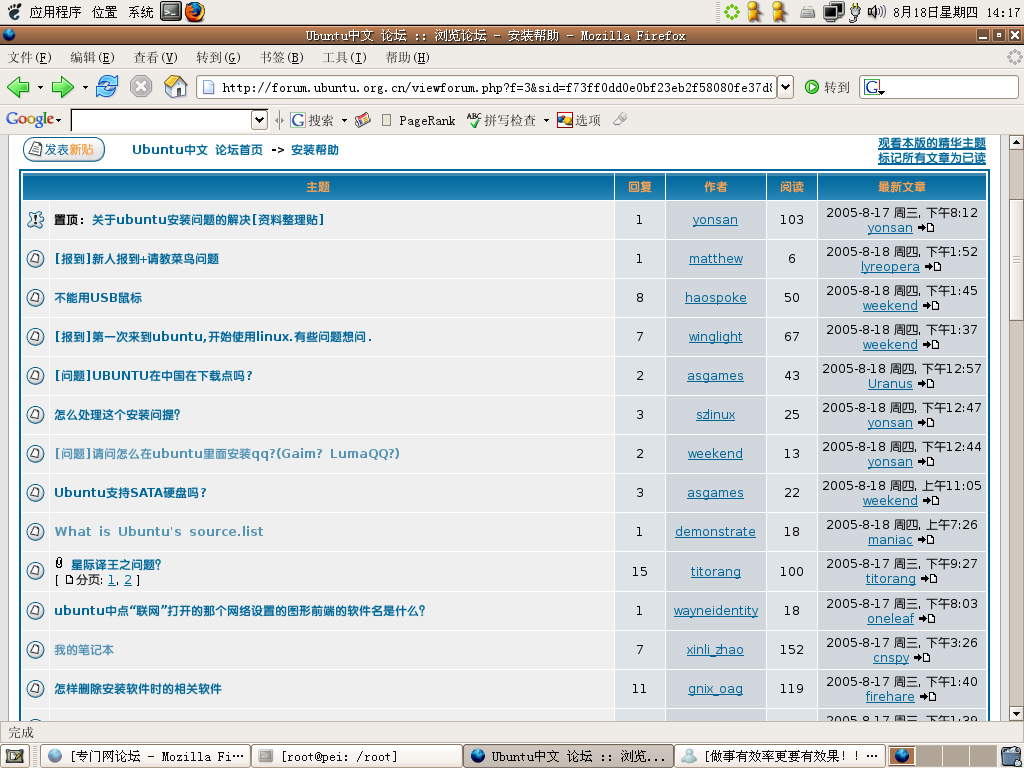Image resolution: width=1024 pixels, height=768 pixels.
Task: Switch to the [root@pei: /root] terminal window
Action: click(x=357, y=756)
